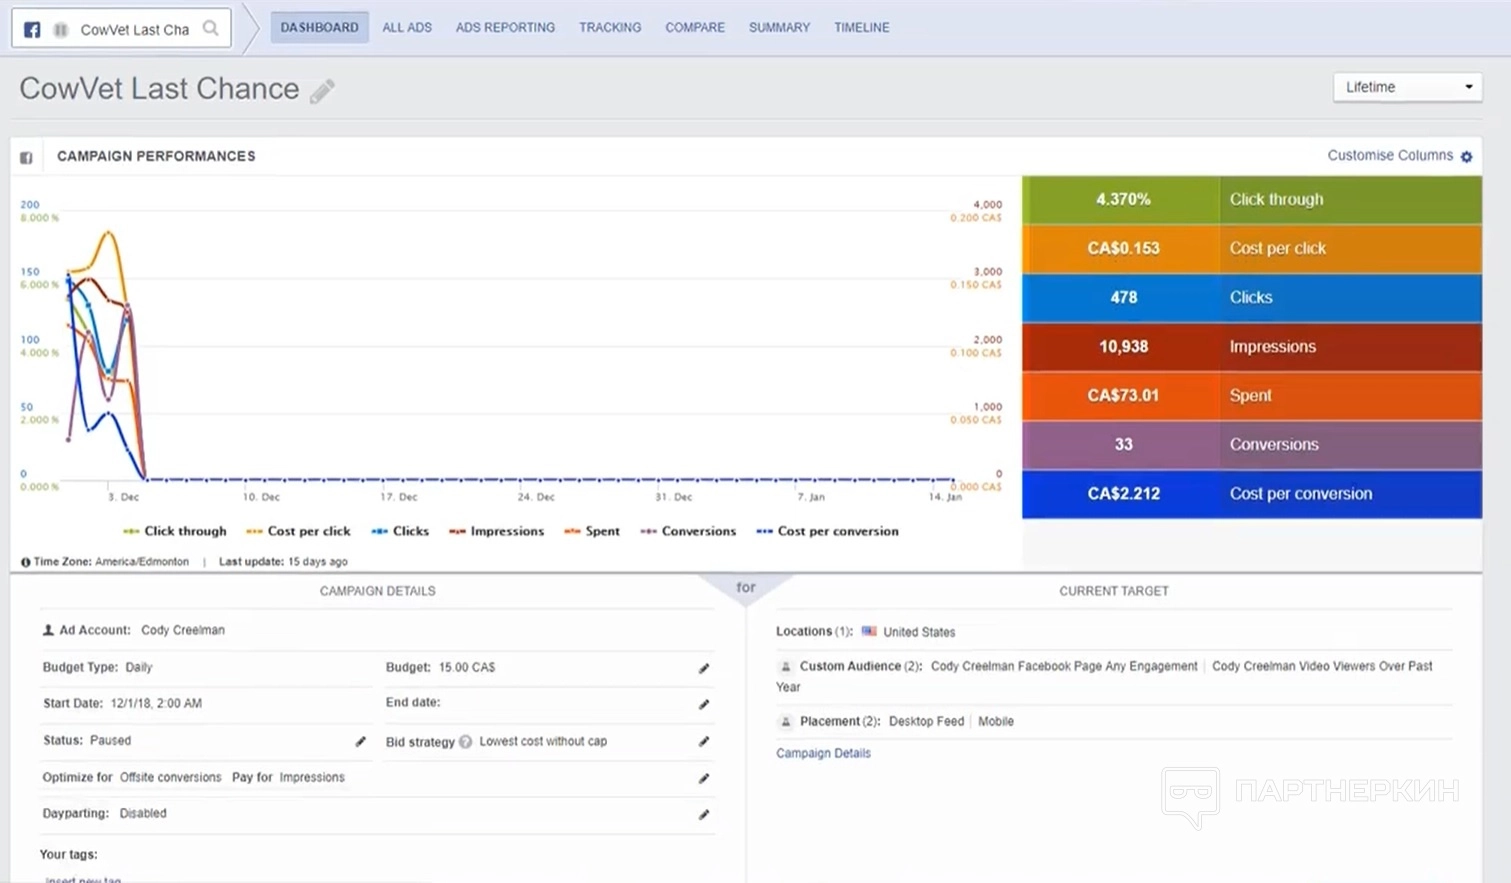The image size is (1511, 883).
Task: Click the Bid strategy help icon
Action: (x=465, y=742)
